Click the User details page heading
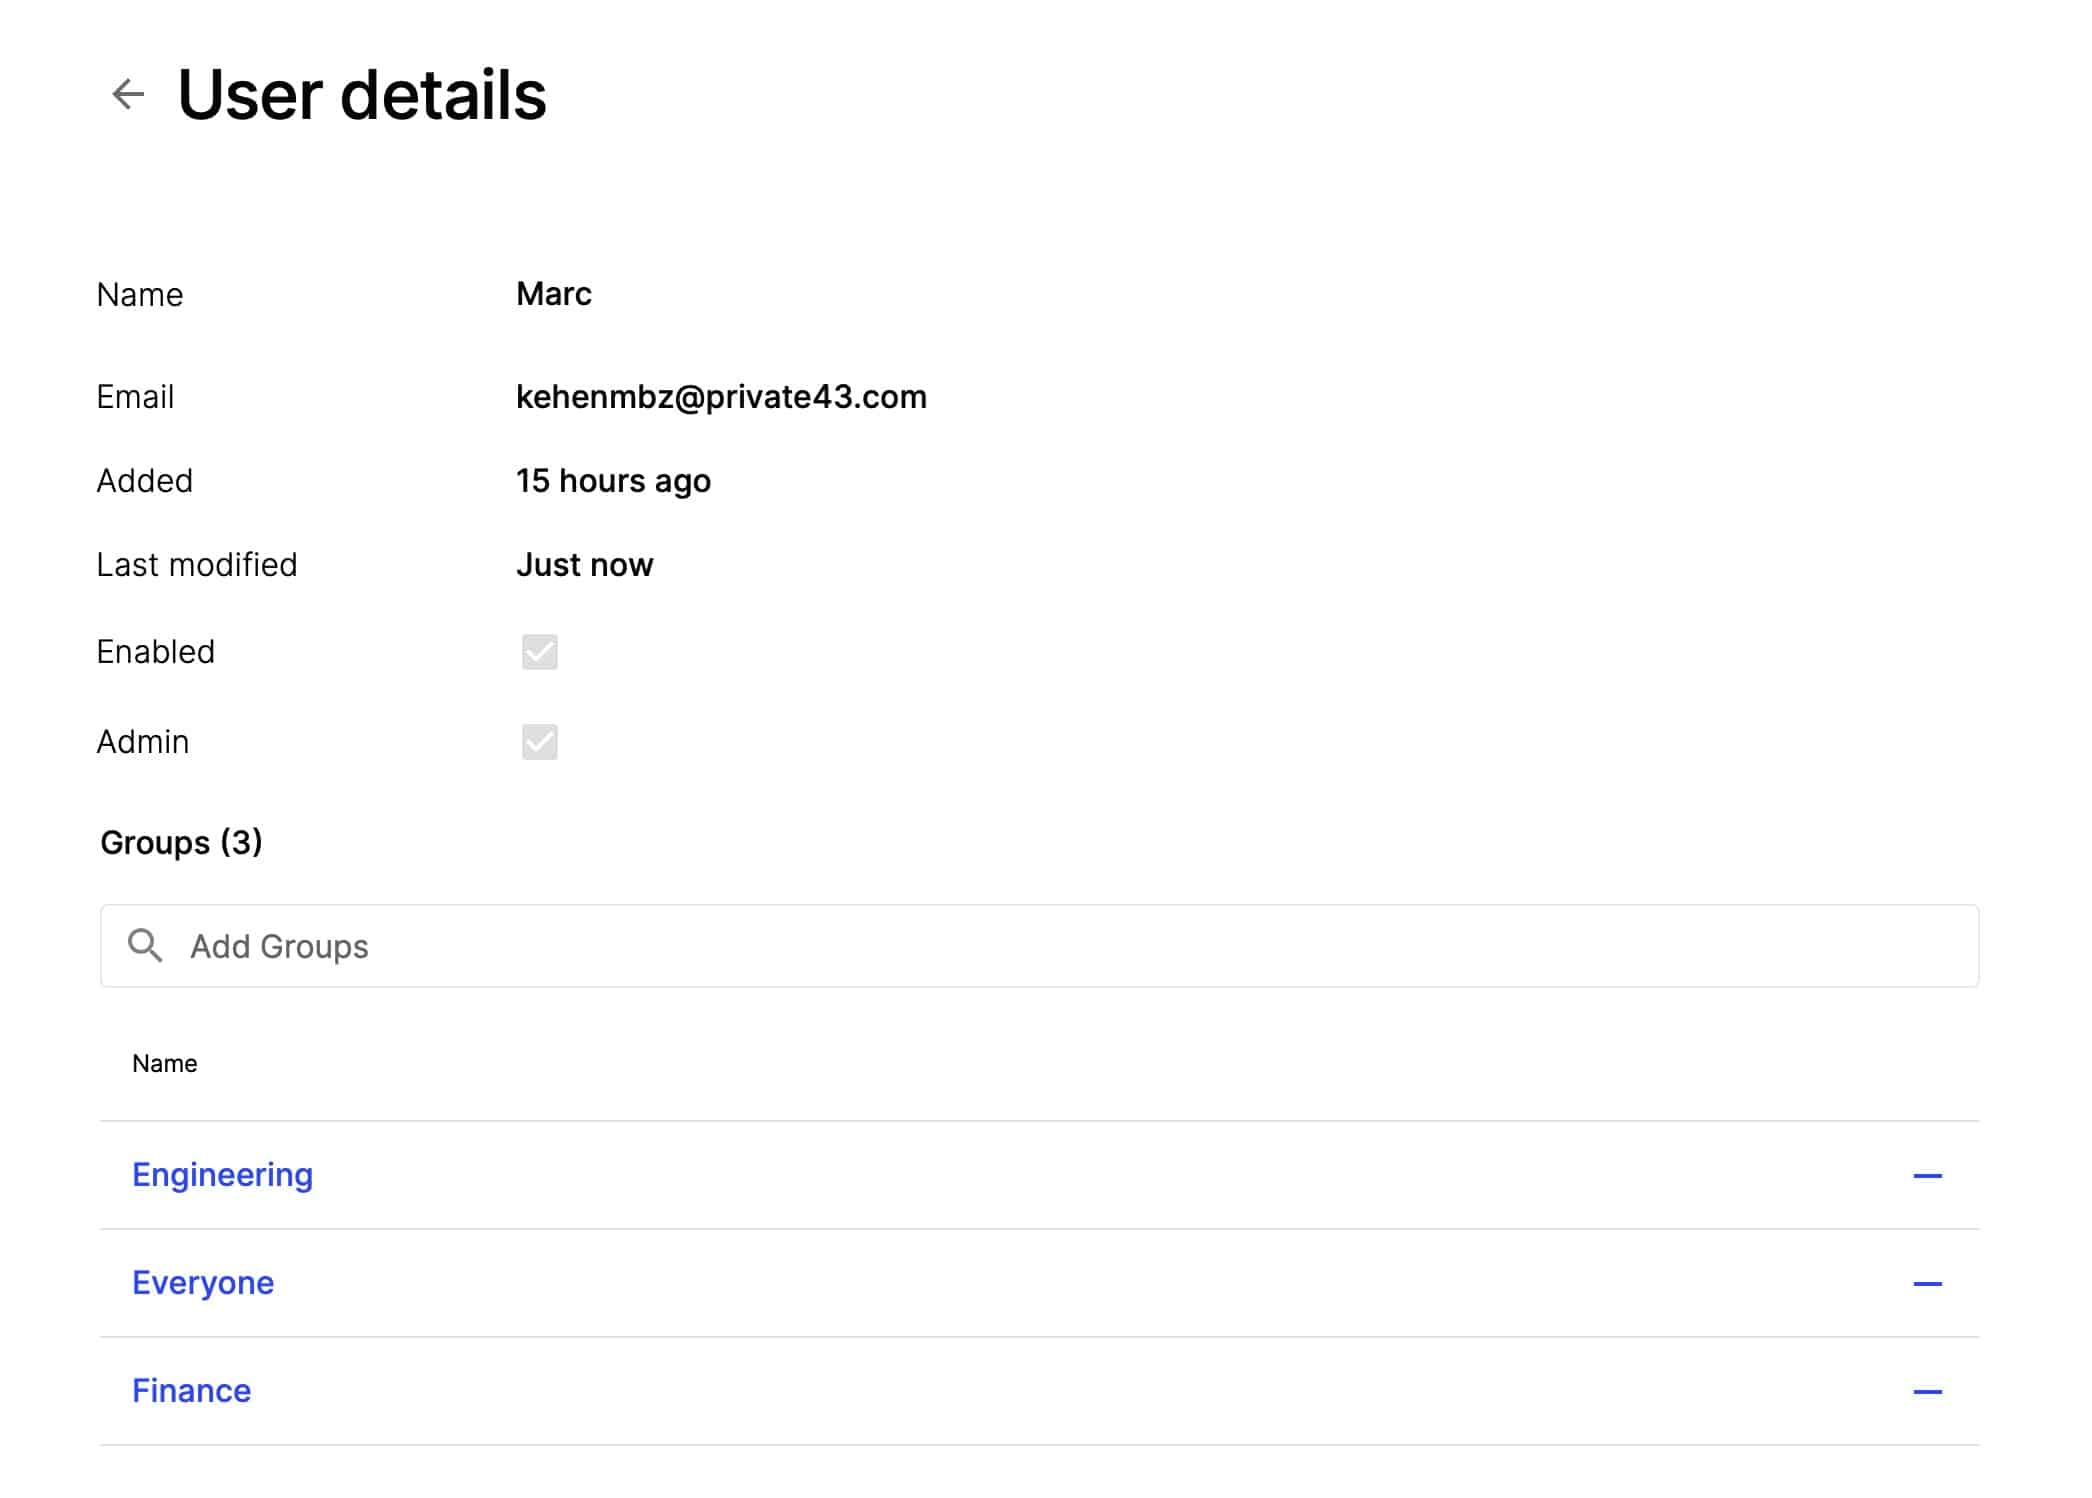 pos(361,95)
